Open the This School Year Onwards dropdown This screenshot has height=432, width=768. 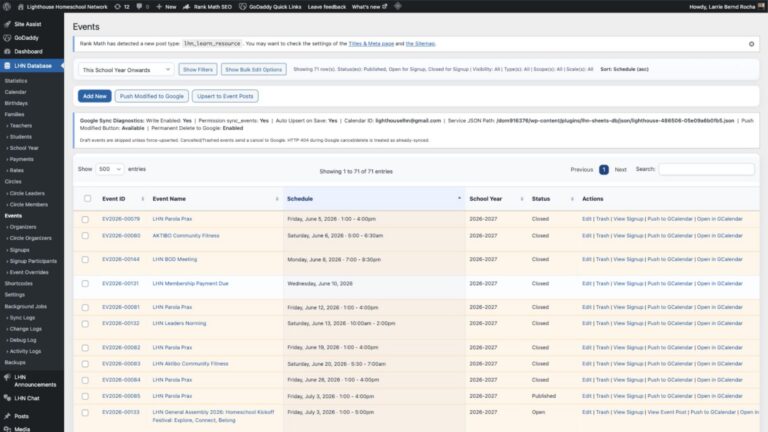pos(126,70)
